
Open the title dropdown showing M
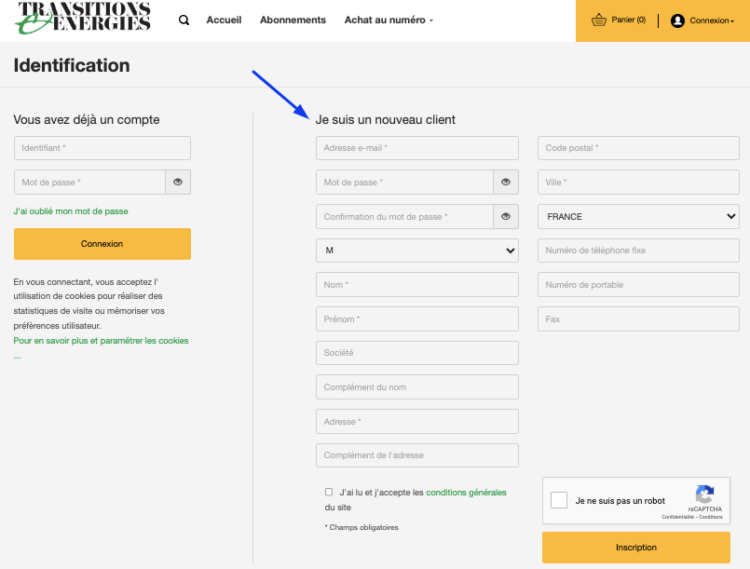(x=417, y=250)
